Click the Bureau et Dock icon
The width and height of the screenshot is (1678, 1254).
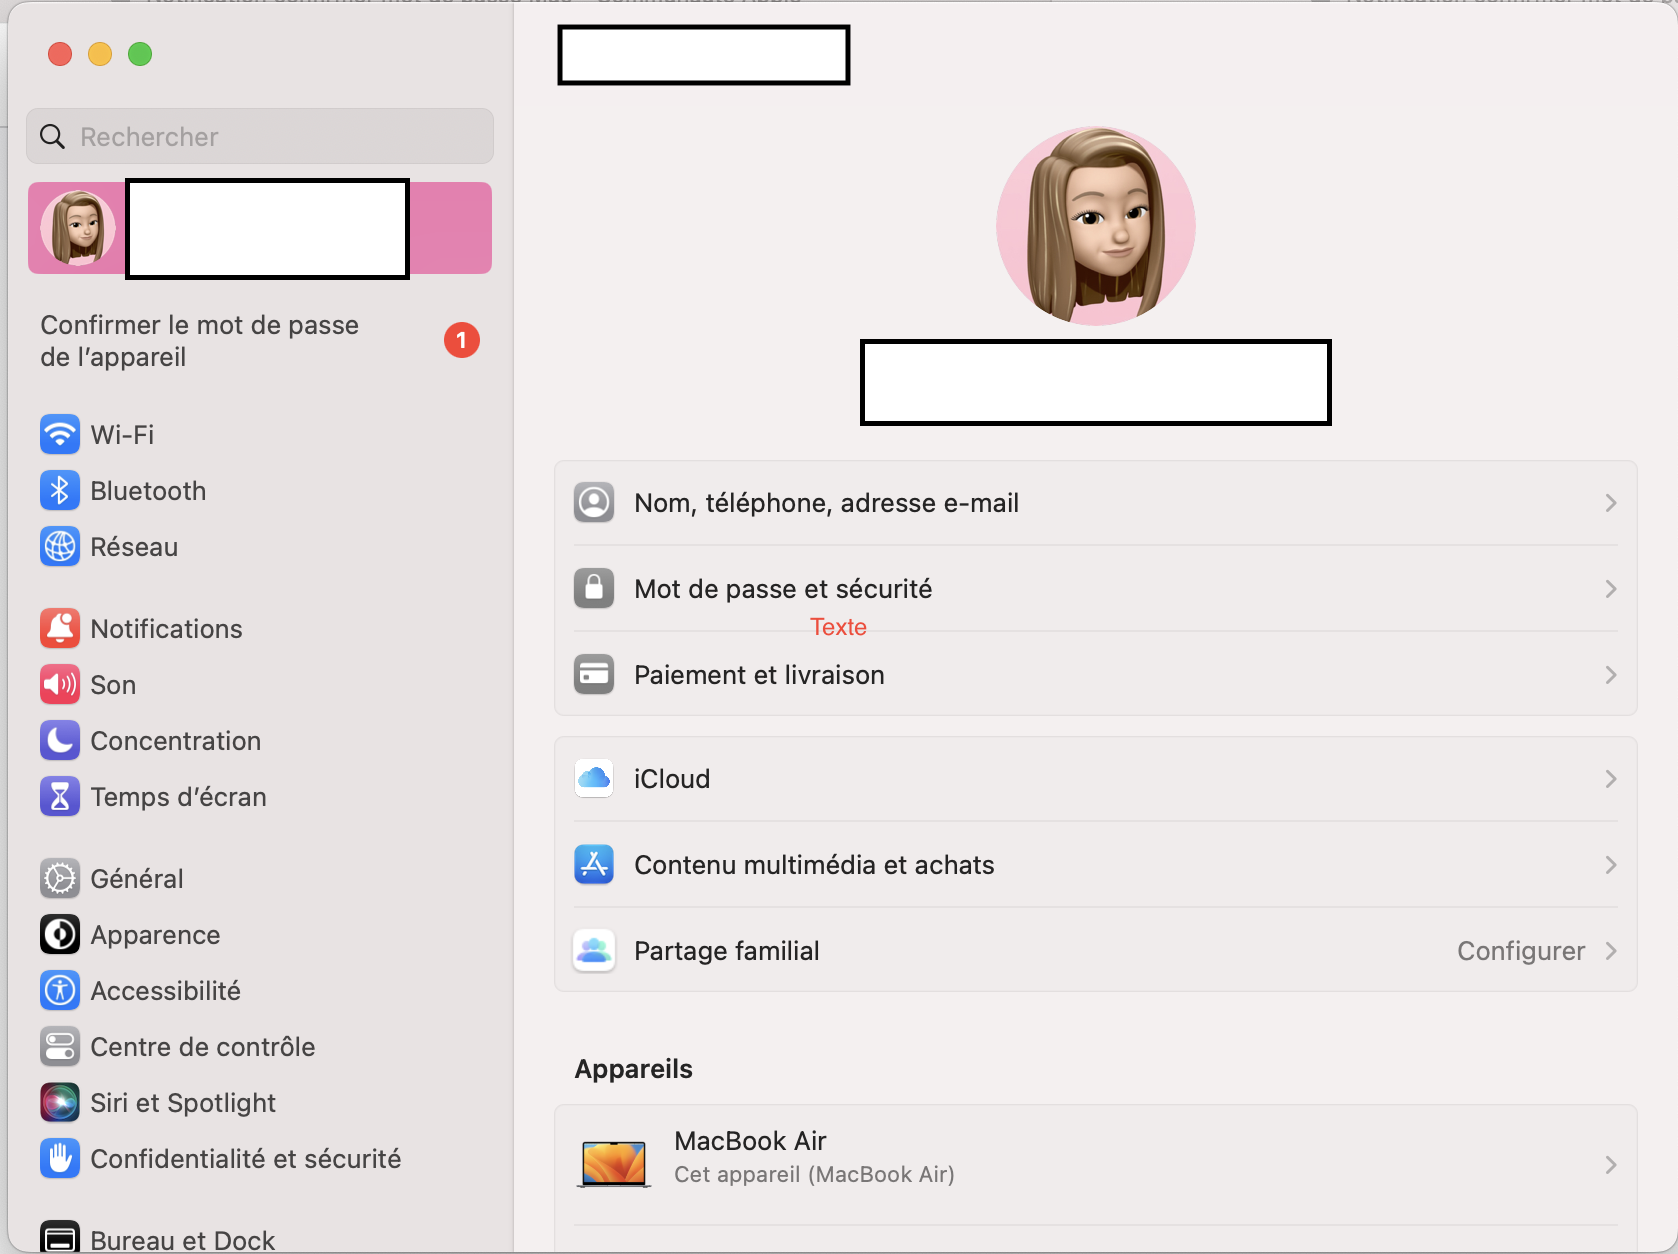coord(60,1238)
